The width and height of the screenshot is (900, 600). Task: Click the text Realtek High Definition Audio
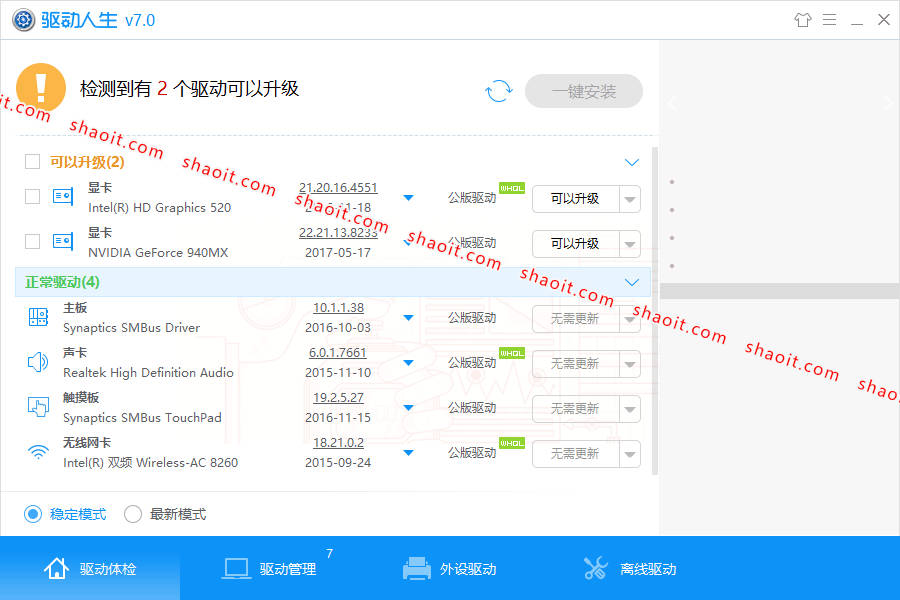[148, 373]
